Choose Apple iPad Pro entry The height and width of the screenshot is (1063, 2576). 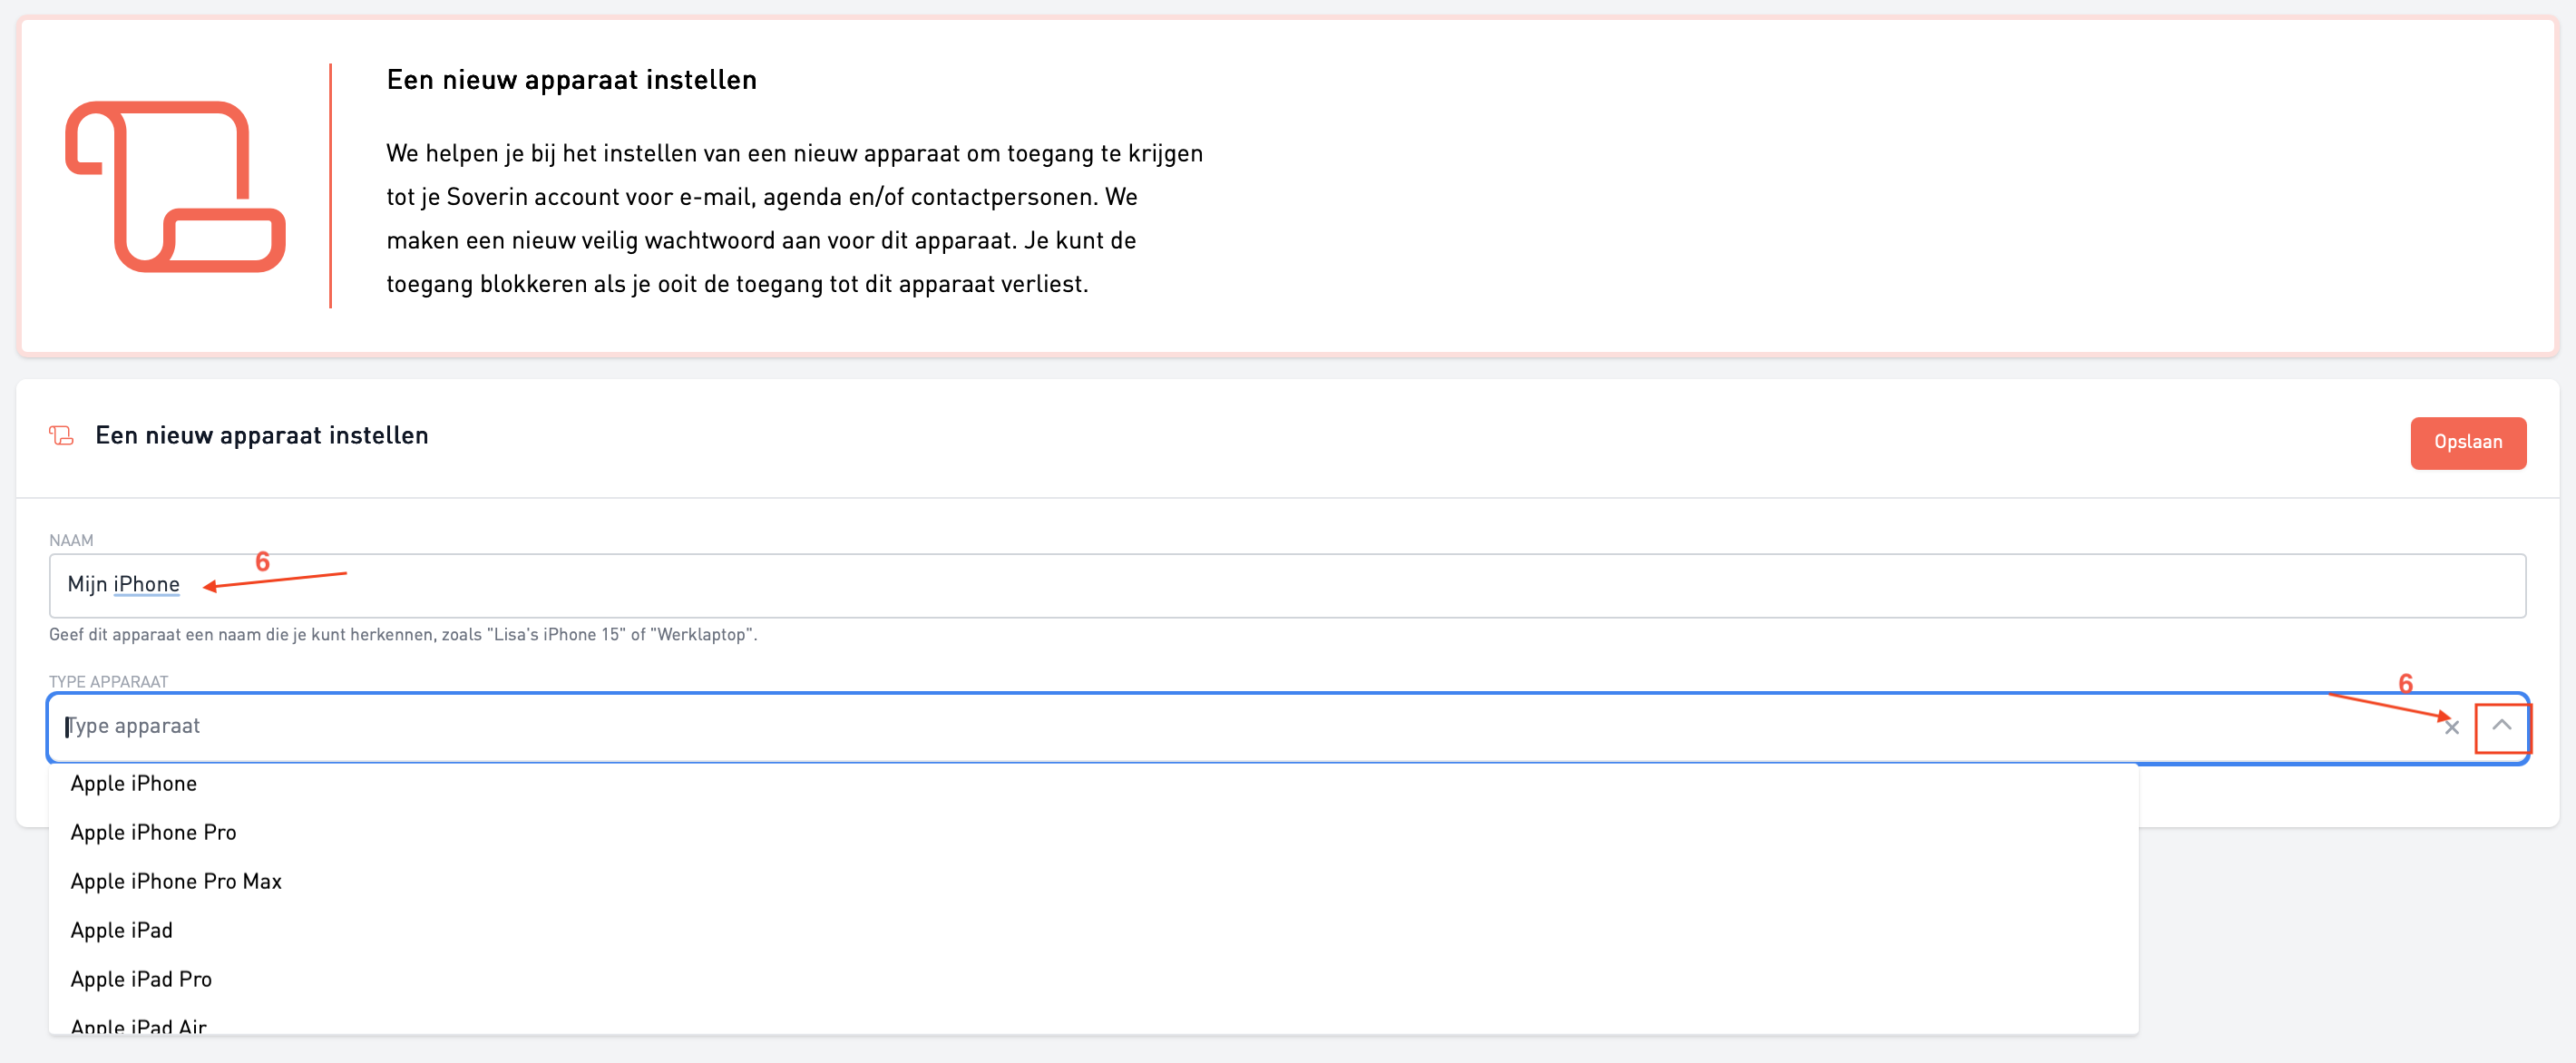141,980
